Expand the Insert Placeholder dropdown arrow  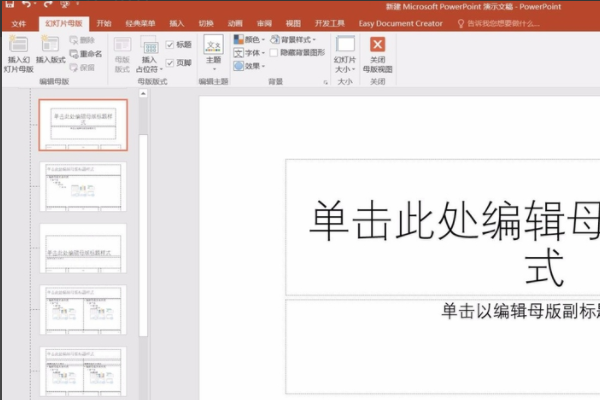(x=161, y=70)
